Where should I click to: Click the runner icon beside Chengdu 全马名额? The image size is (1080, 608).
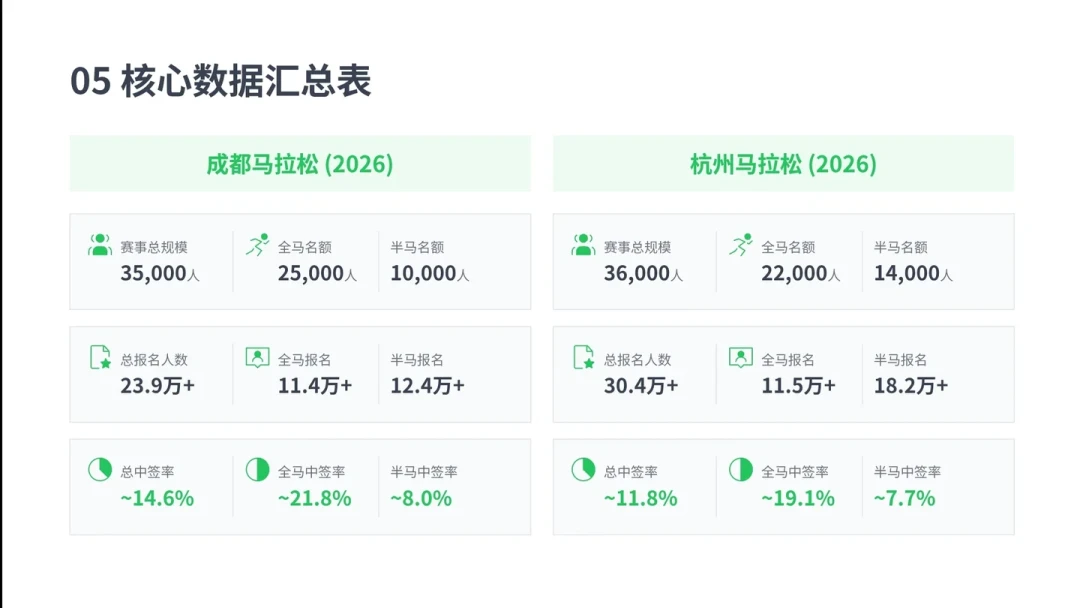pyautogui.click(x=258, y=244)
